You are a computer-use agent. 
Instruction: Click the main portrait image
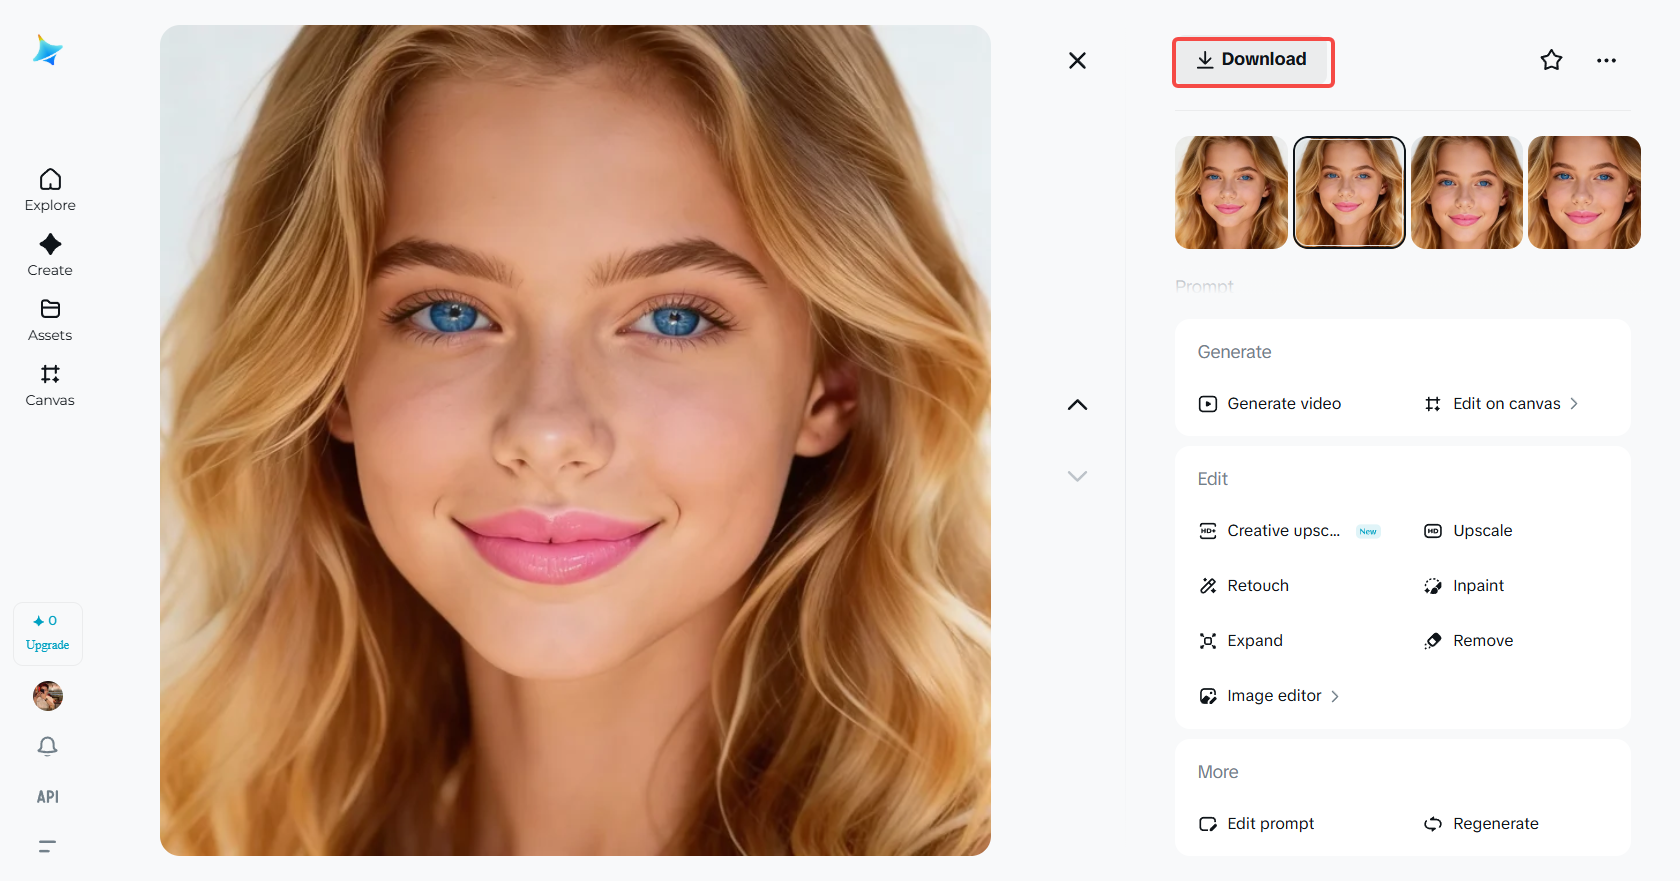click(575, 440)
